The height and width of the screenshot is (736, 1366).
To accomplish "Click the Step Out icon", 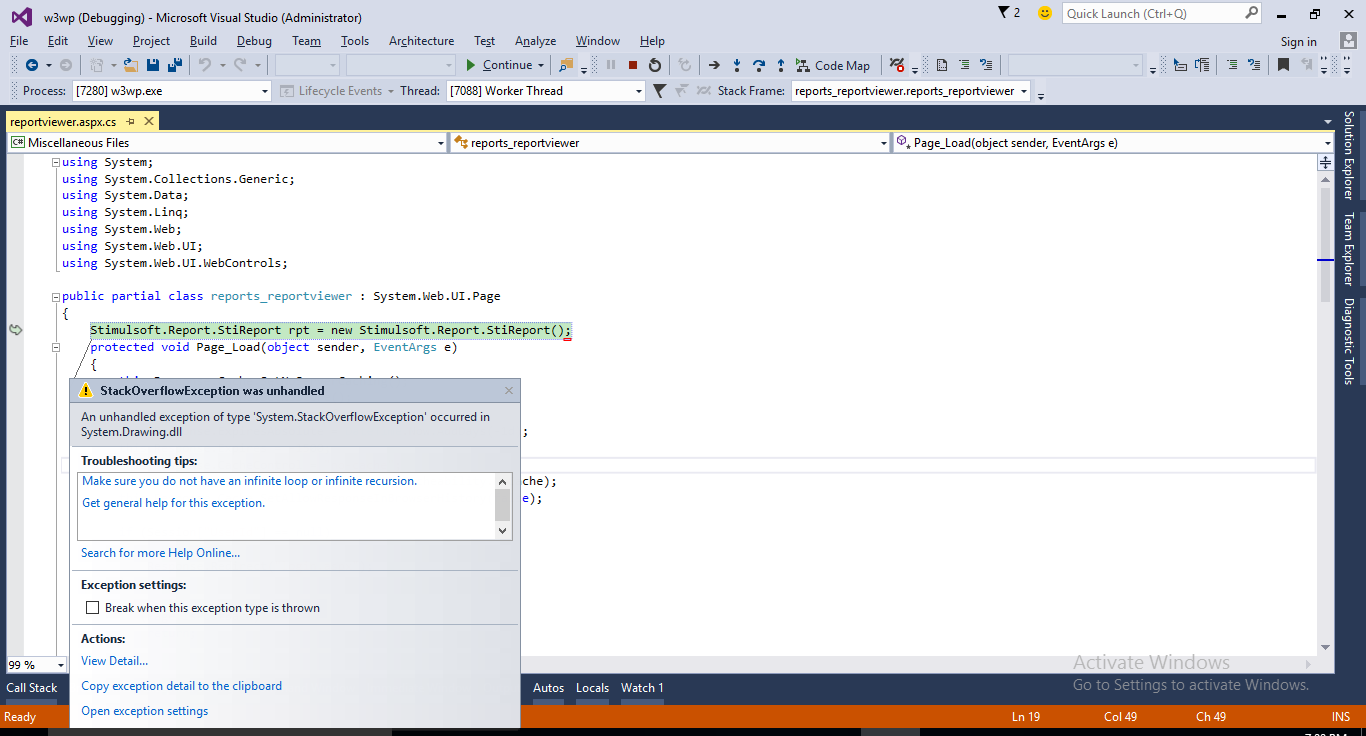I will 781,65.
